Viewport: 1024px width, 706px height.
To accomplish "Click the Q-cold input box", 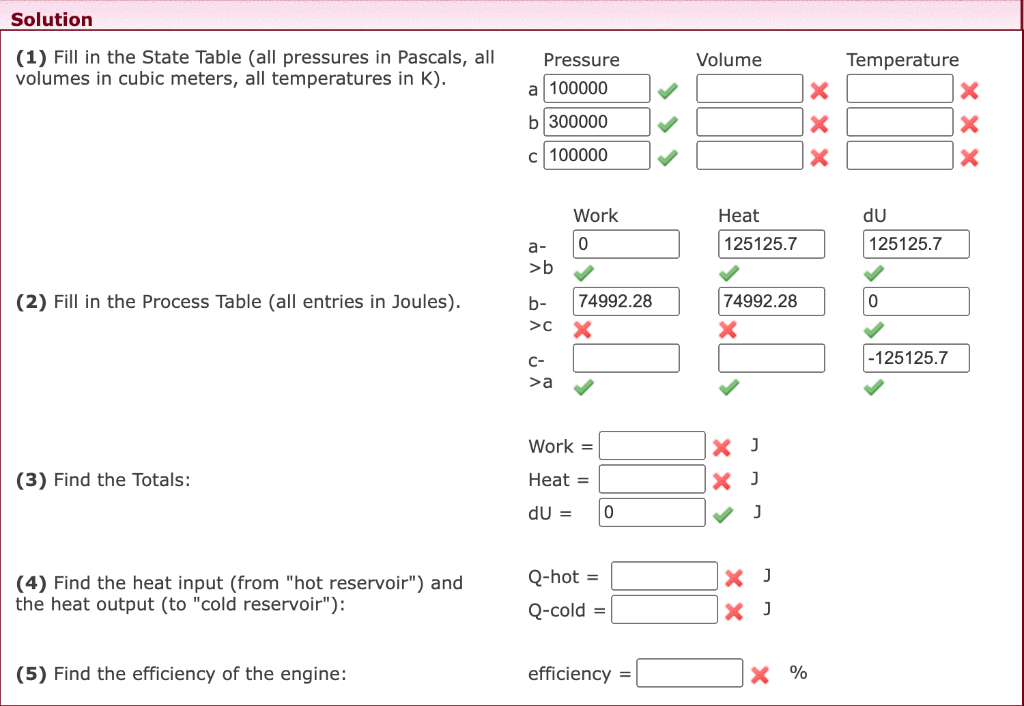I will (664, 609).
